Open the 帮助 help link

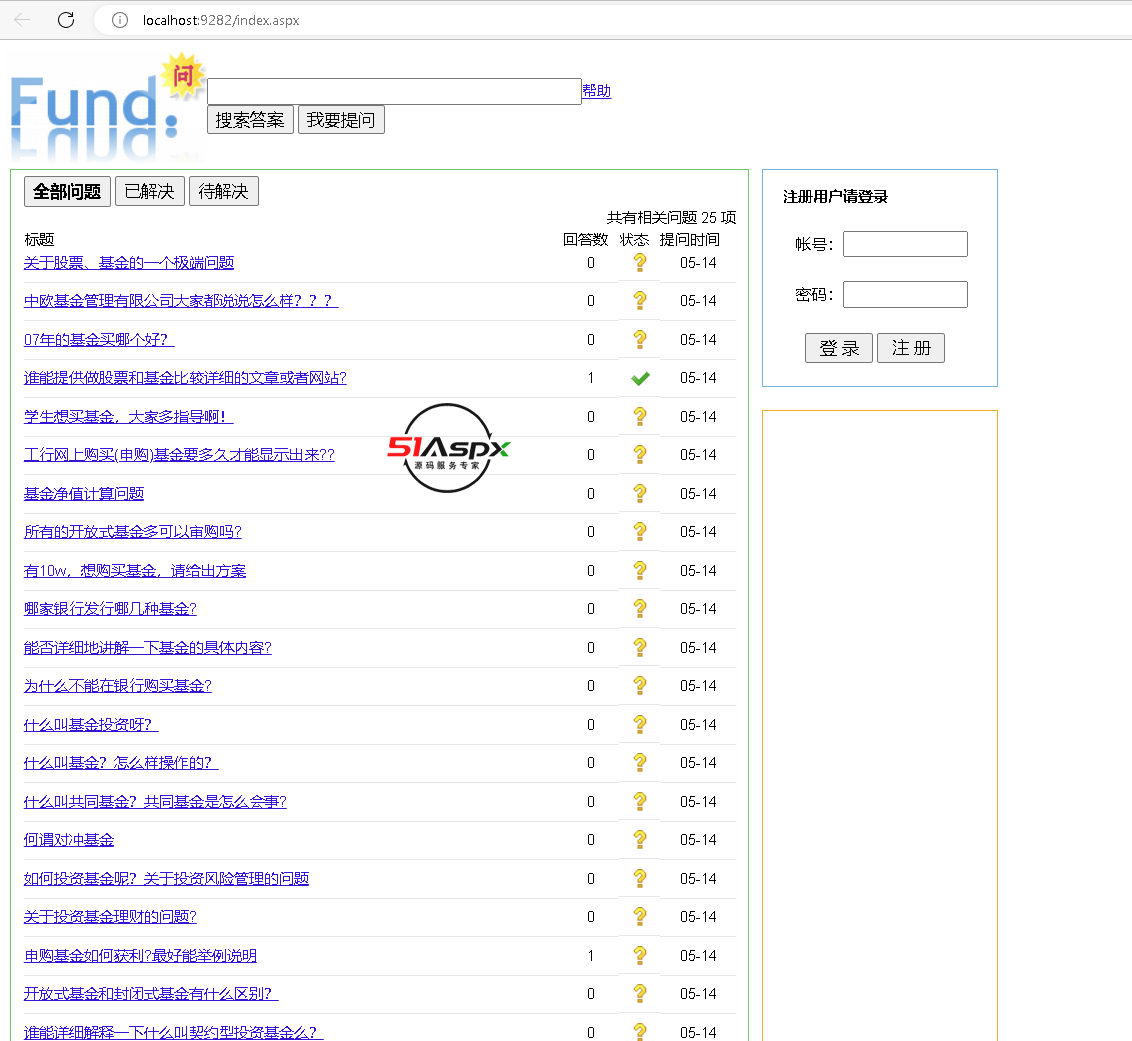pos(596,91)
